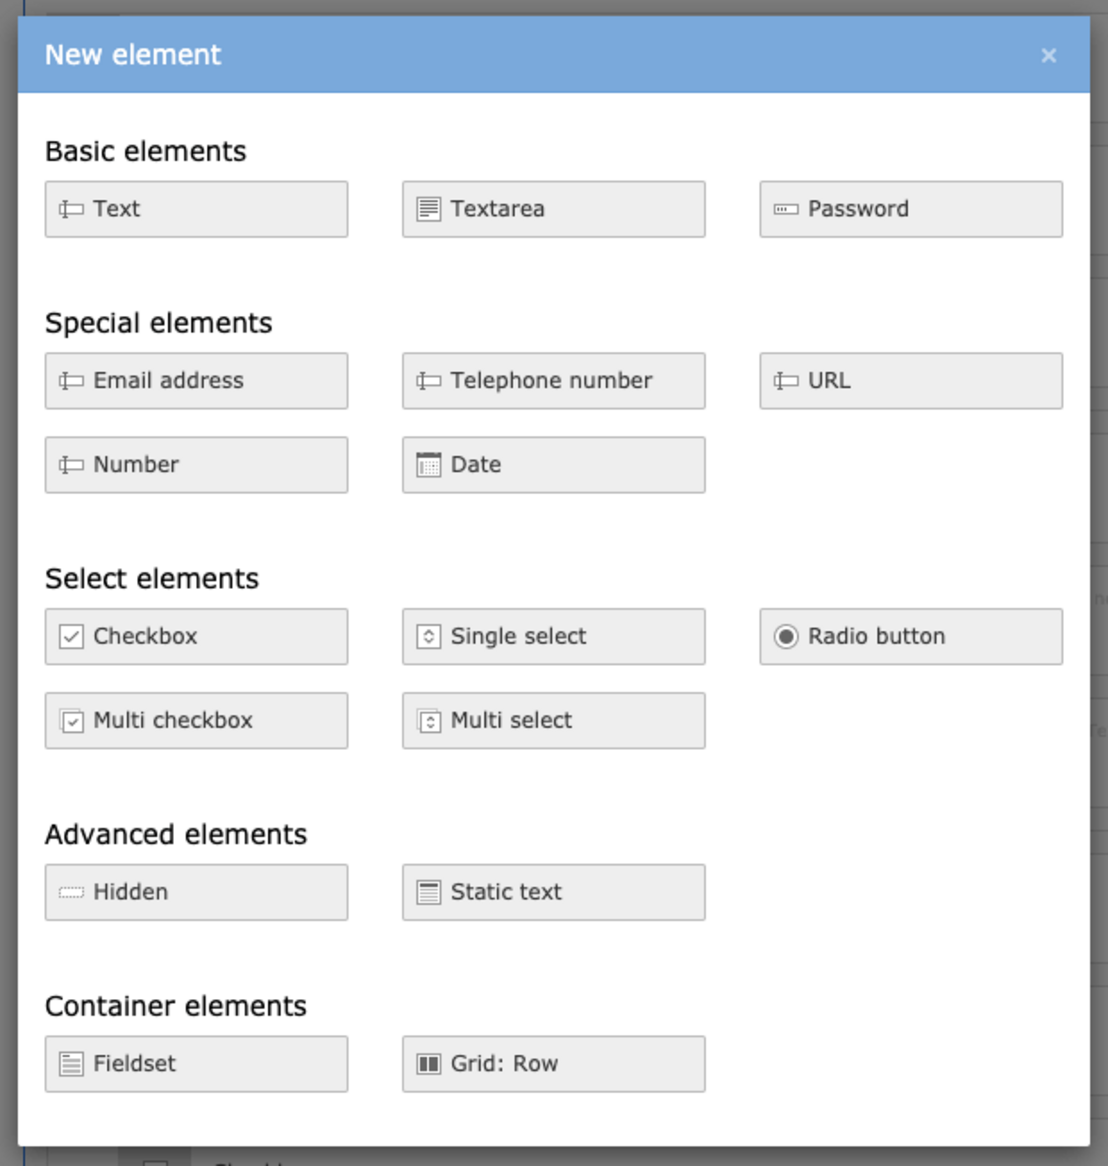This screenshot has height=1166, width=1108.
Task: Choose the URL element
Action: (911, 381)
